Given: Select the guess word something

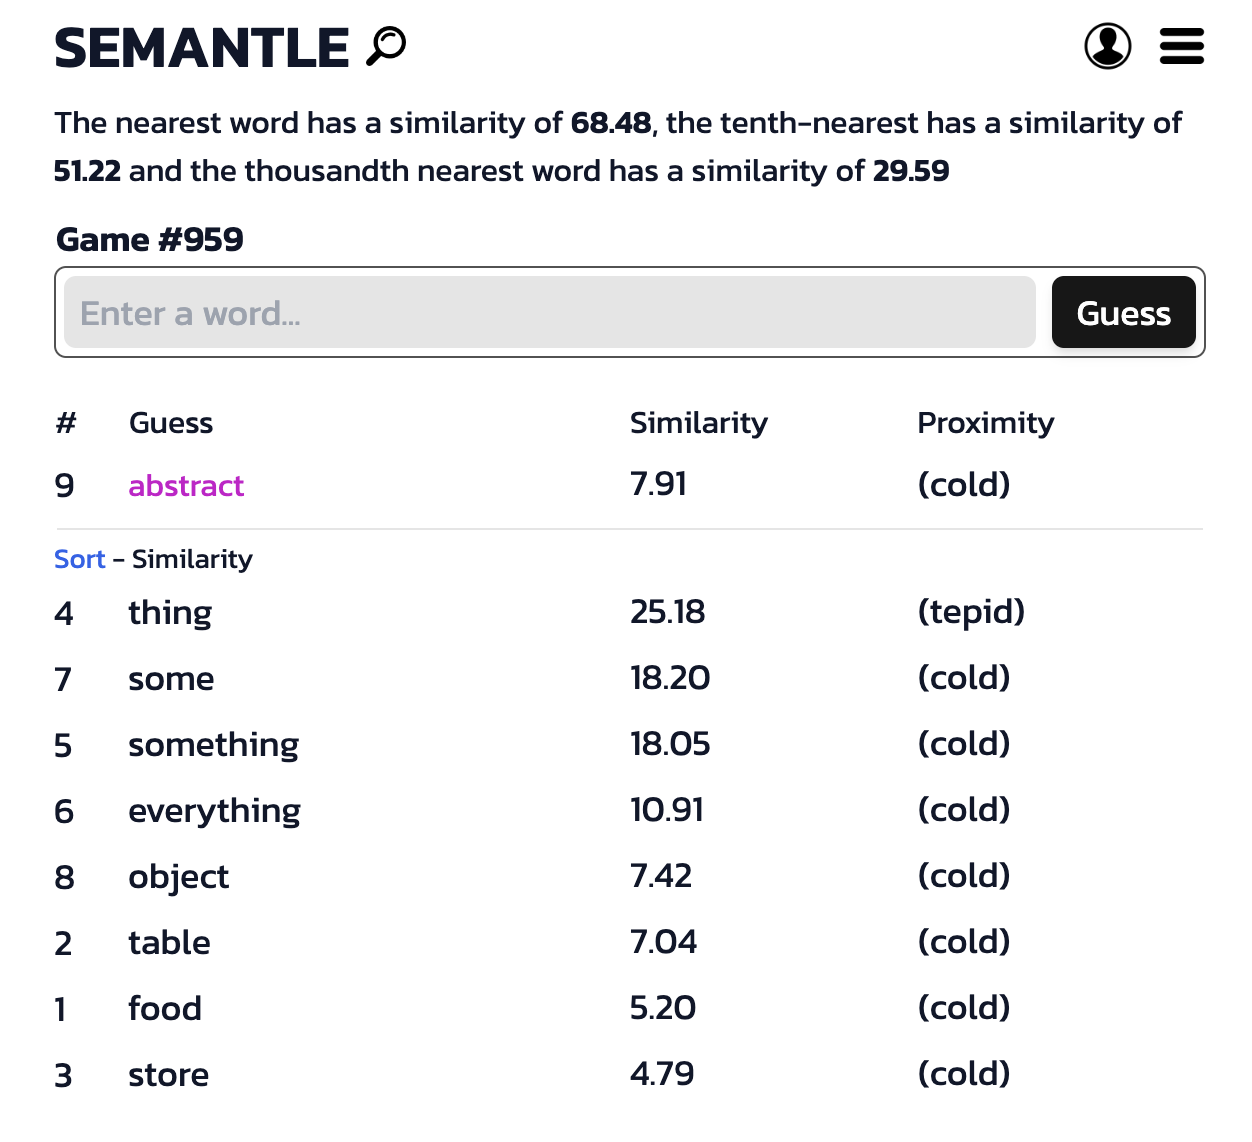Looking at the screenshot, I should pos(213,744).
